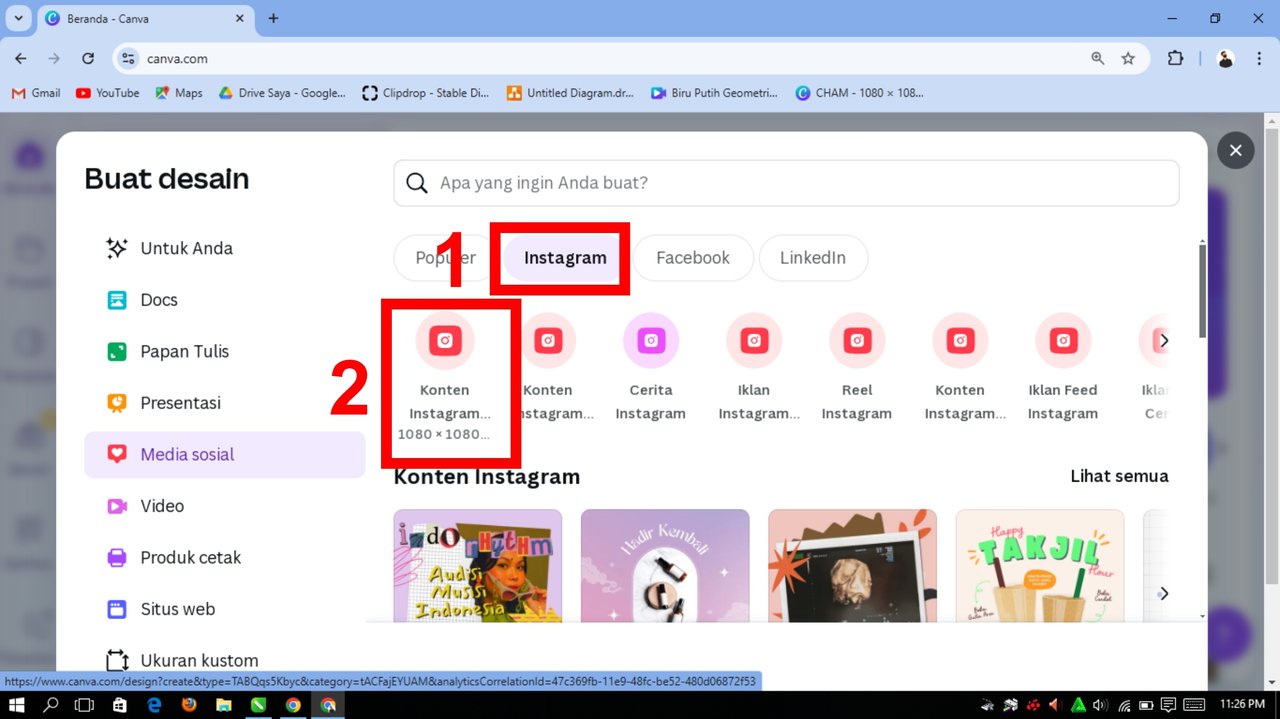1280x719 pixels.
Task: Select the Beranda - Canva tab
Action: (145, 19)
